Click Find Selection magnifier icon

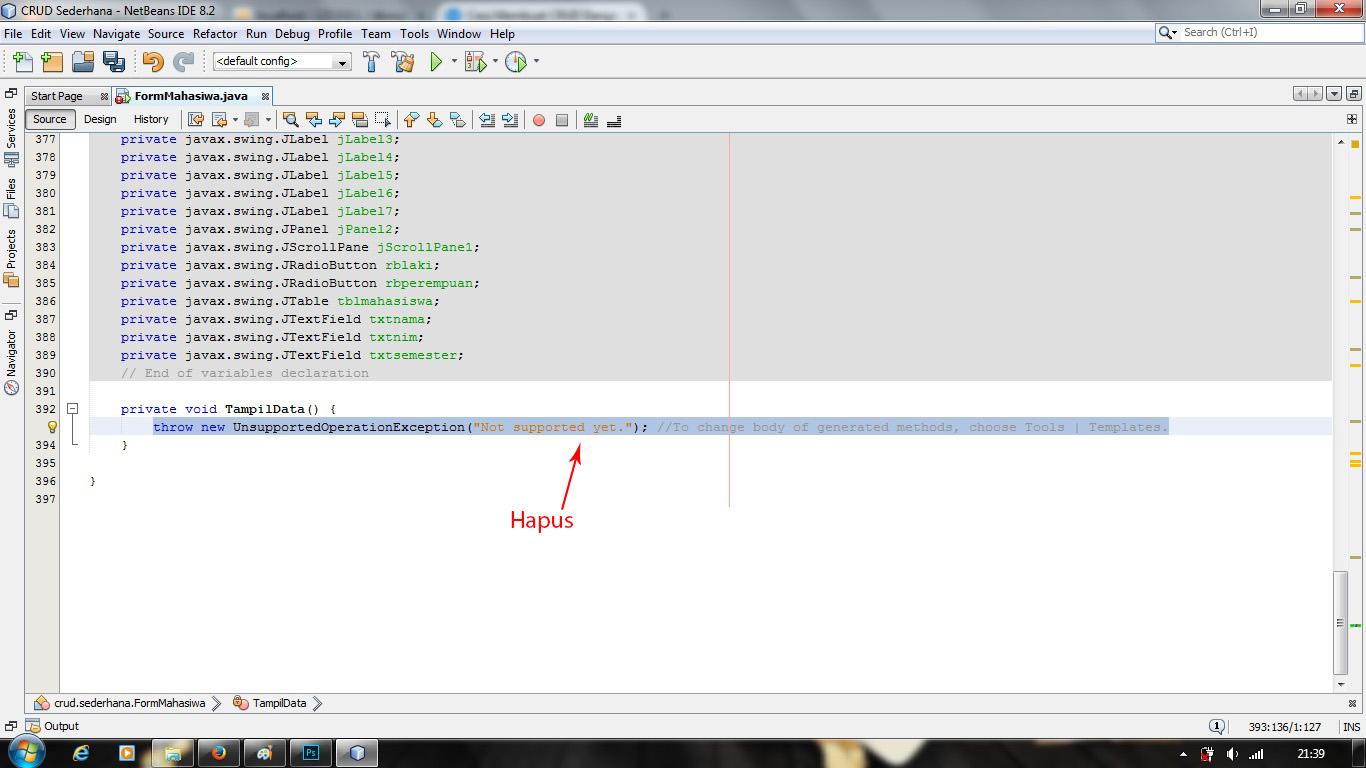coord(291,120)
